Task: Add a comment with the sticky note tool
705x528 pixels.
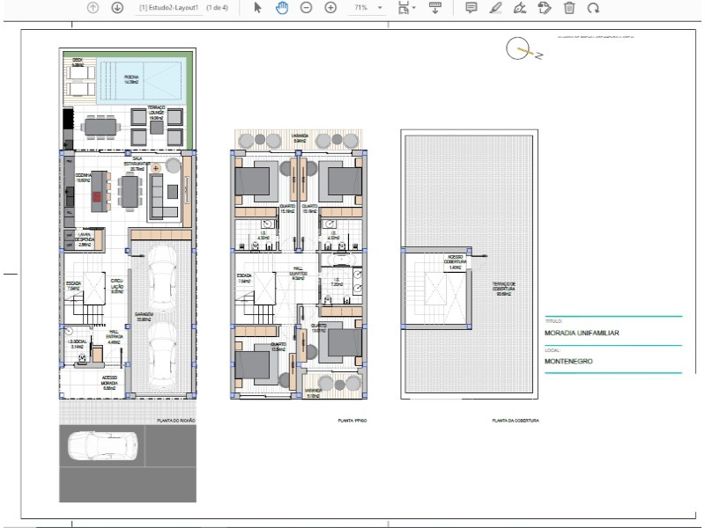Action: tap(472, 7)
